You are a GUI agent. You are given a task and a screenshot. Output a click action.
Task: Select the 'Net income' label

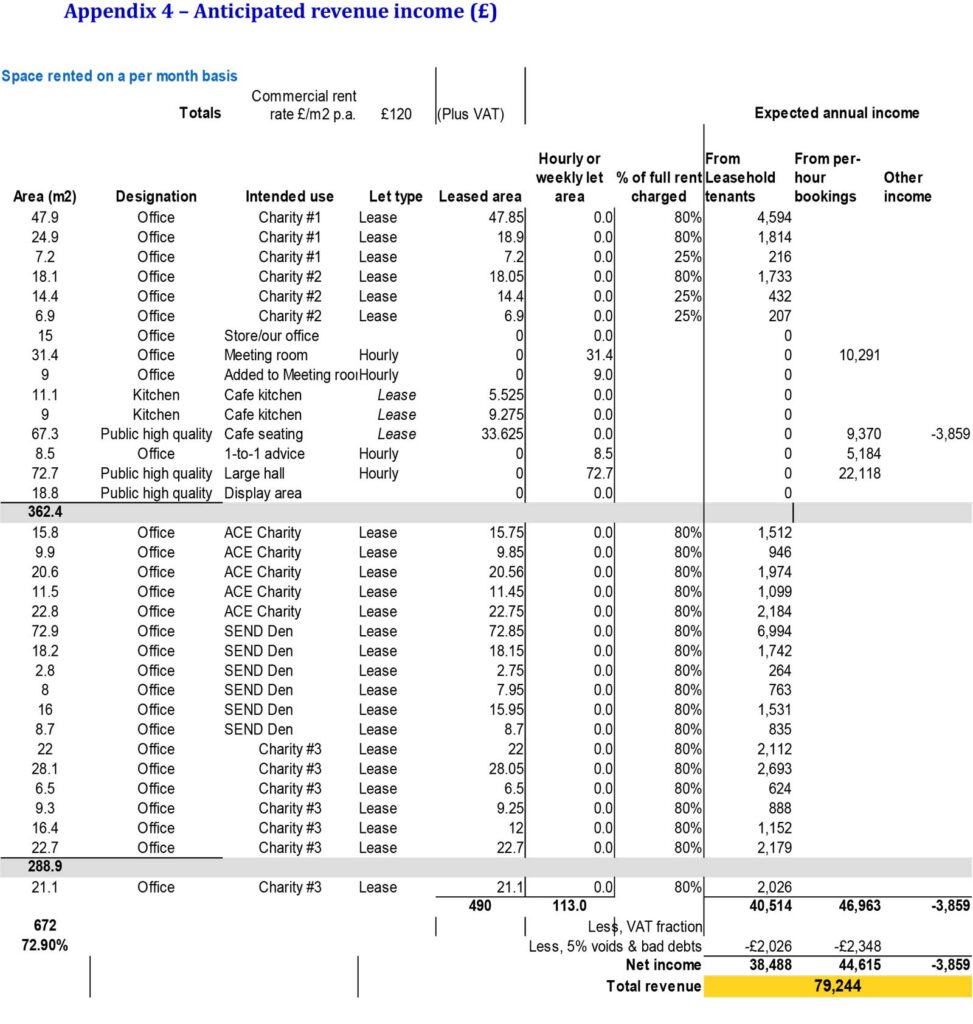coord(663,965)
